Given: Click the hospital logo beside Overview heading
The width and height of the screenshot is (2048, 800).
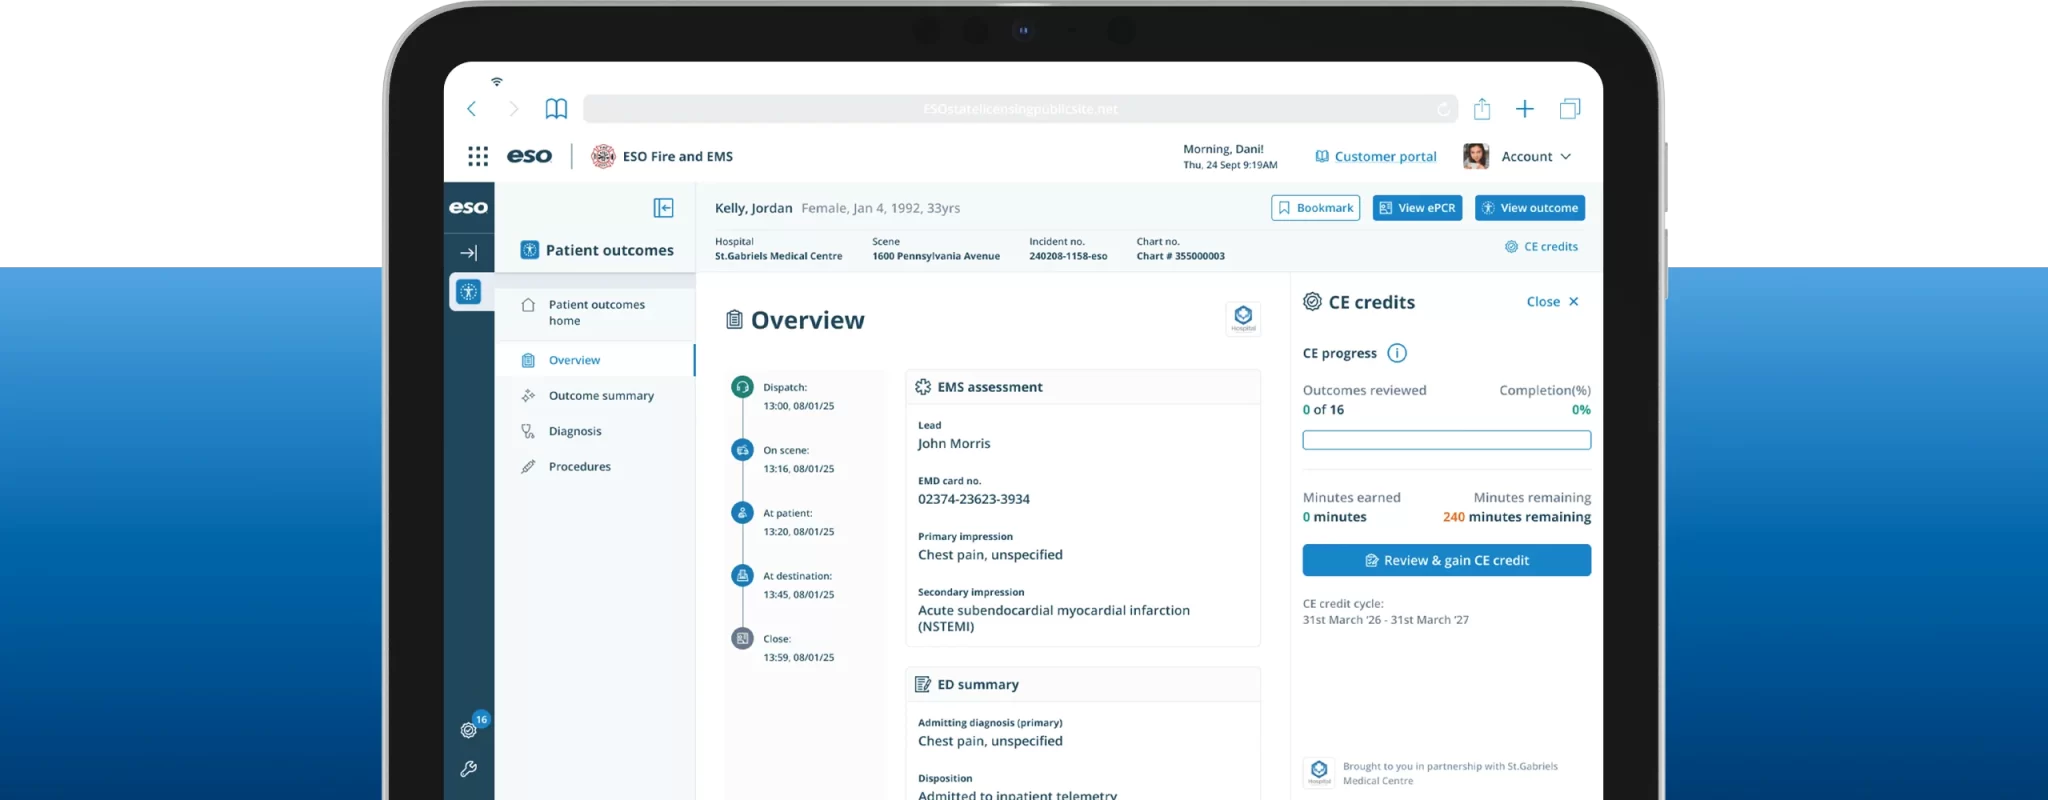Looking at the screenshot, I should (x=1243, y=318).
